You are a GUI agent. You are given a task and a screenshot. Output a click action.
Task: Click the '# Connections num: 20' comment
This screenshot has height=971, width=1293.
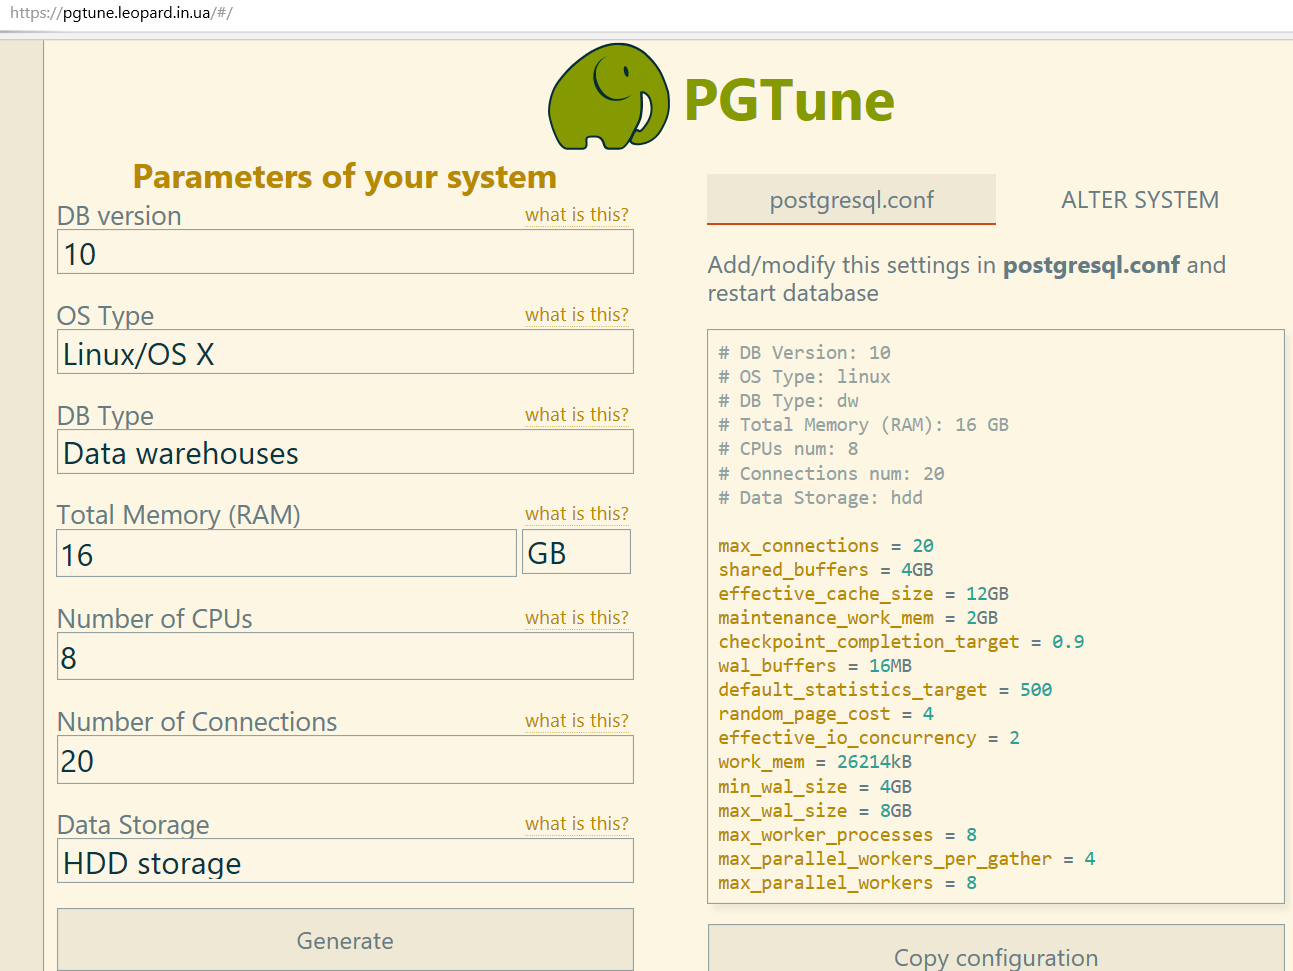[x=831, y=474]
